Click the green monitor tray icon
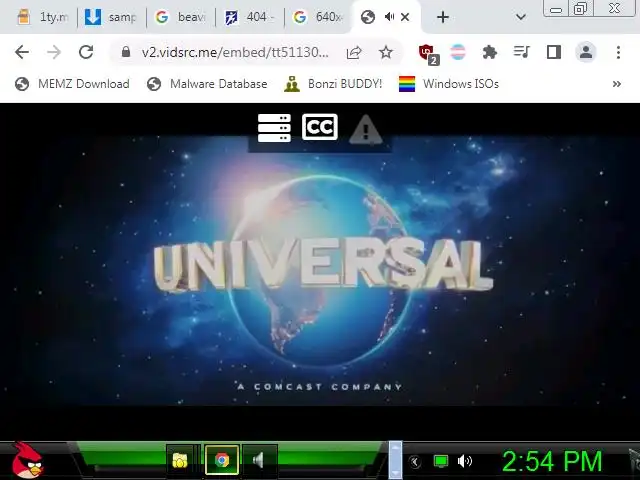Screen dimensions: 640x480 tap(440, 461)
